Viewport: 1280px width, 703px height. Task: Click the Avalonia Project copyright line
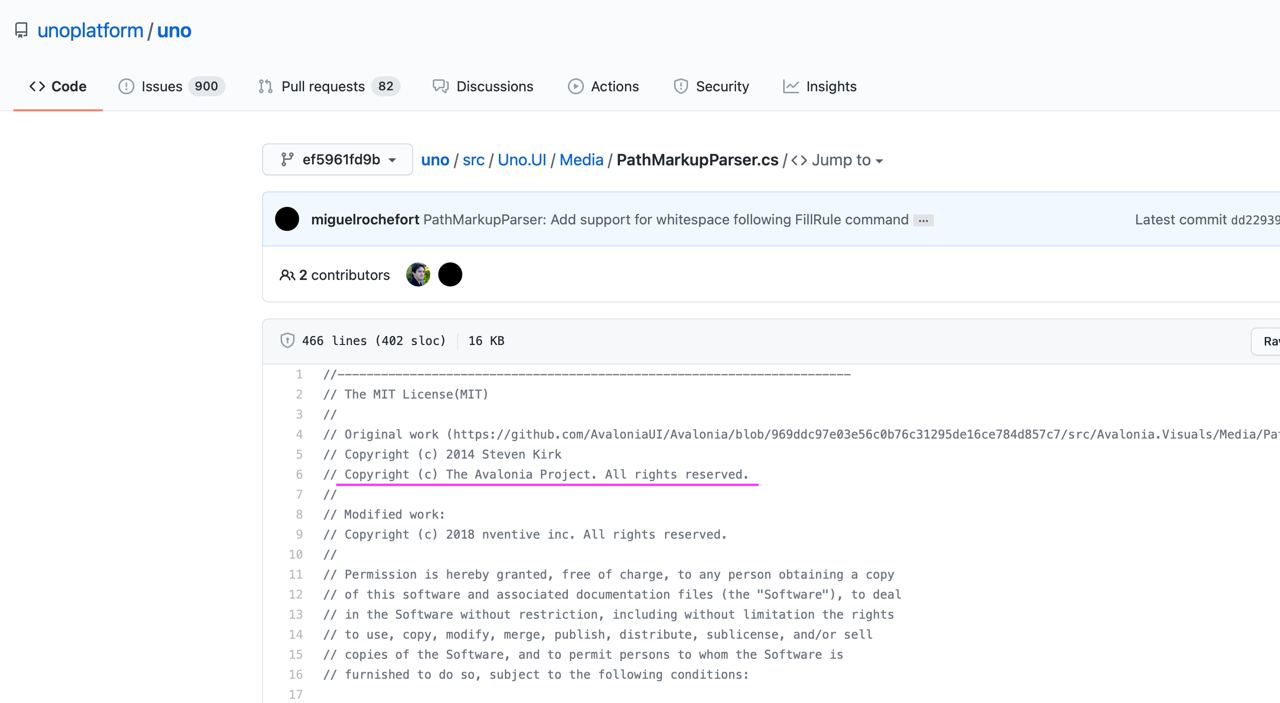click(536, 474)
